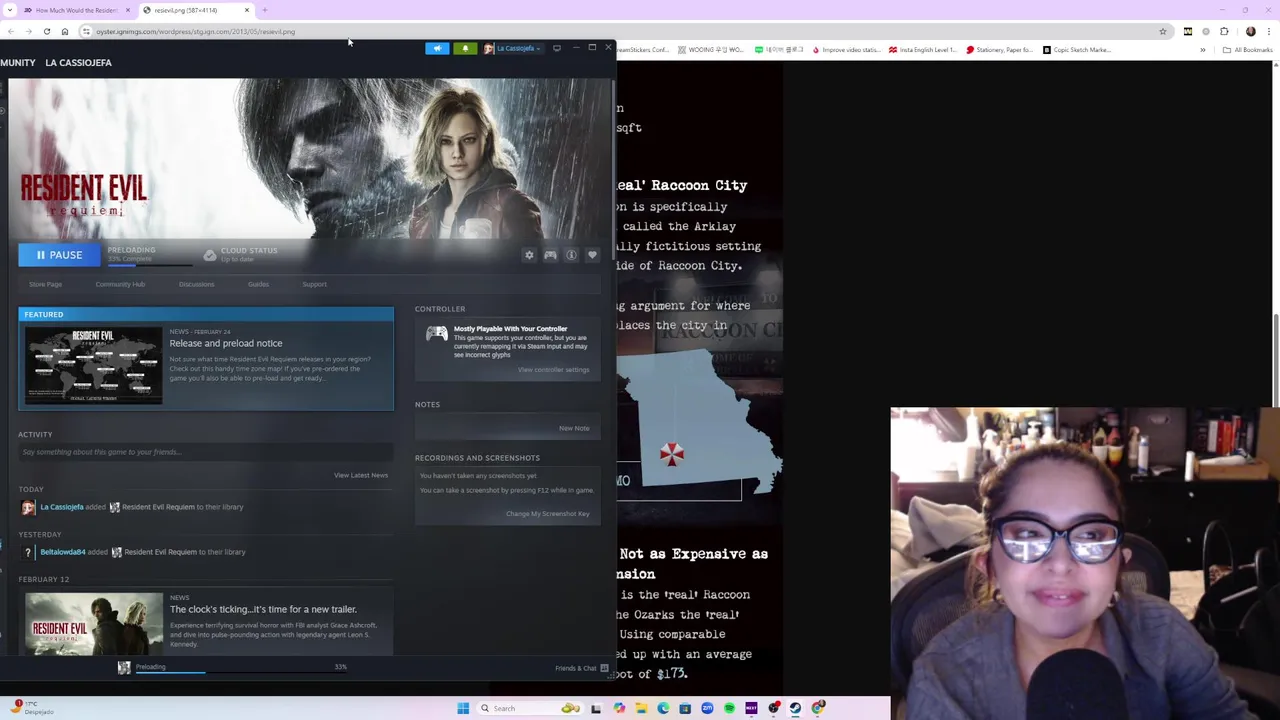The height and width of the screenshot is (720, 1280).
Task: Open Store Page tab for the game
Action: point(45,284)
